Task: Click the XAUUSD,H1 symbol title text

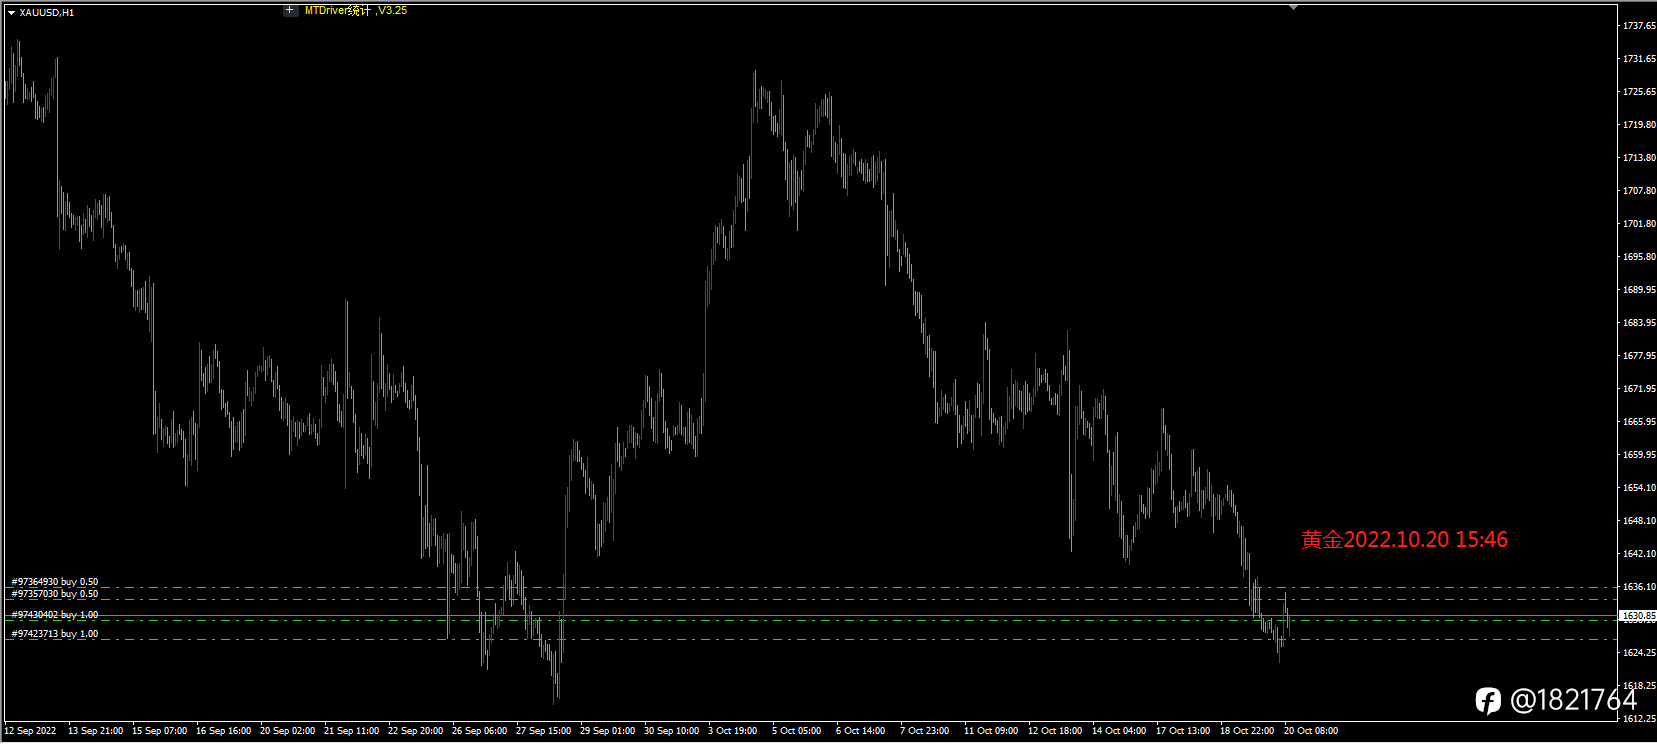Action: point(47,13)
